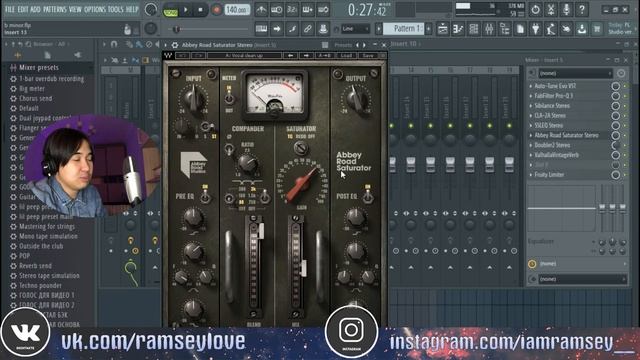Select 'Outside the club' preset
This screenshot has height=360, width=640.
[x=41, y=246]
